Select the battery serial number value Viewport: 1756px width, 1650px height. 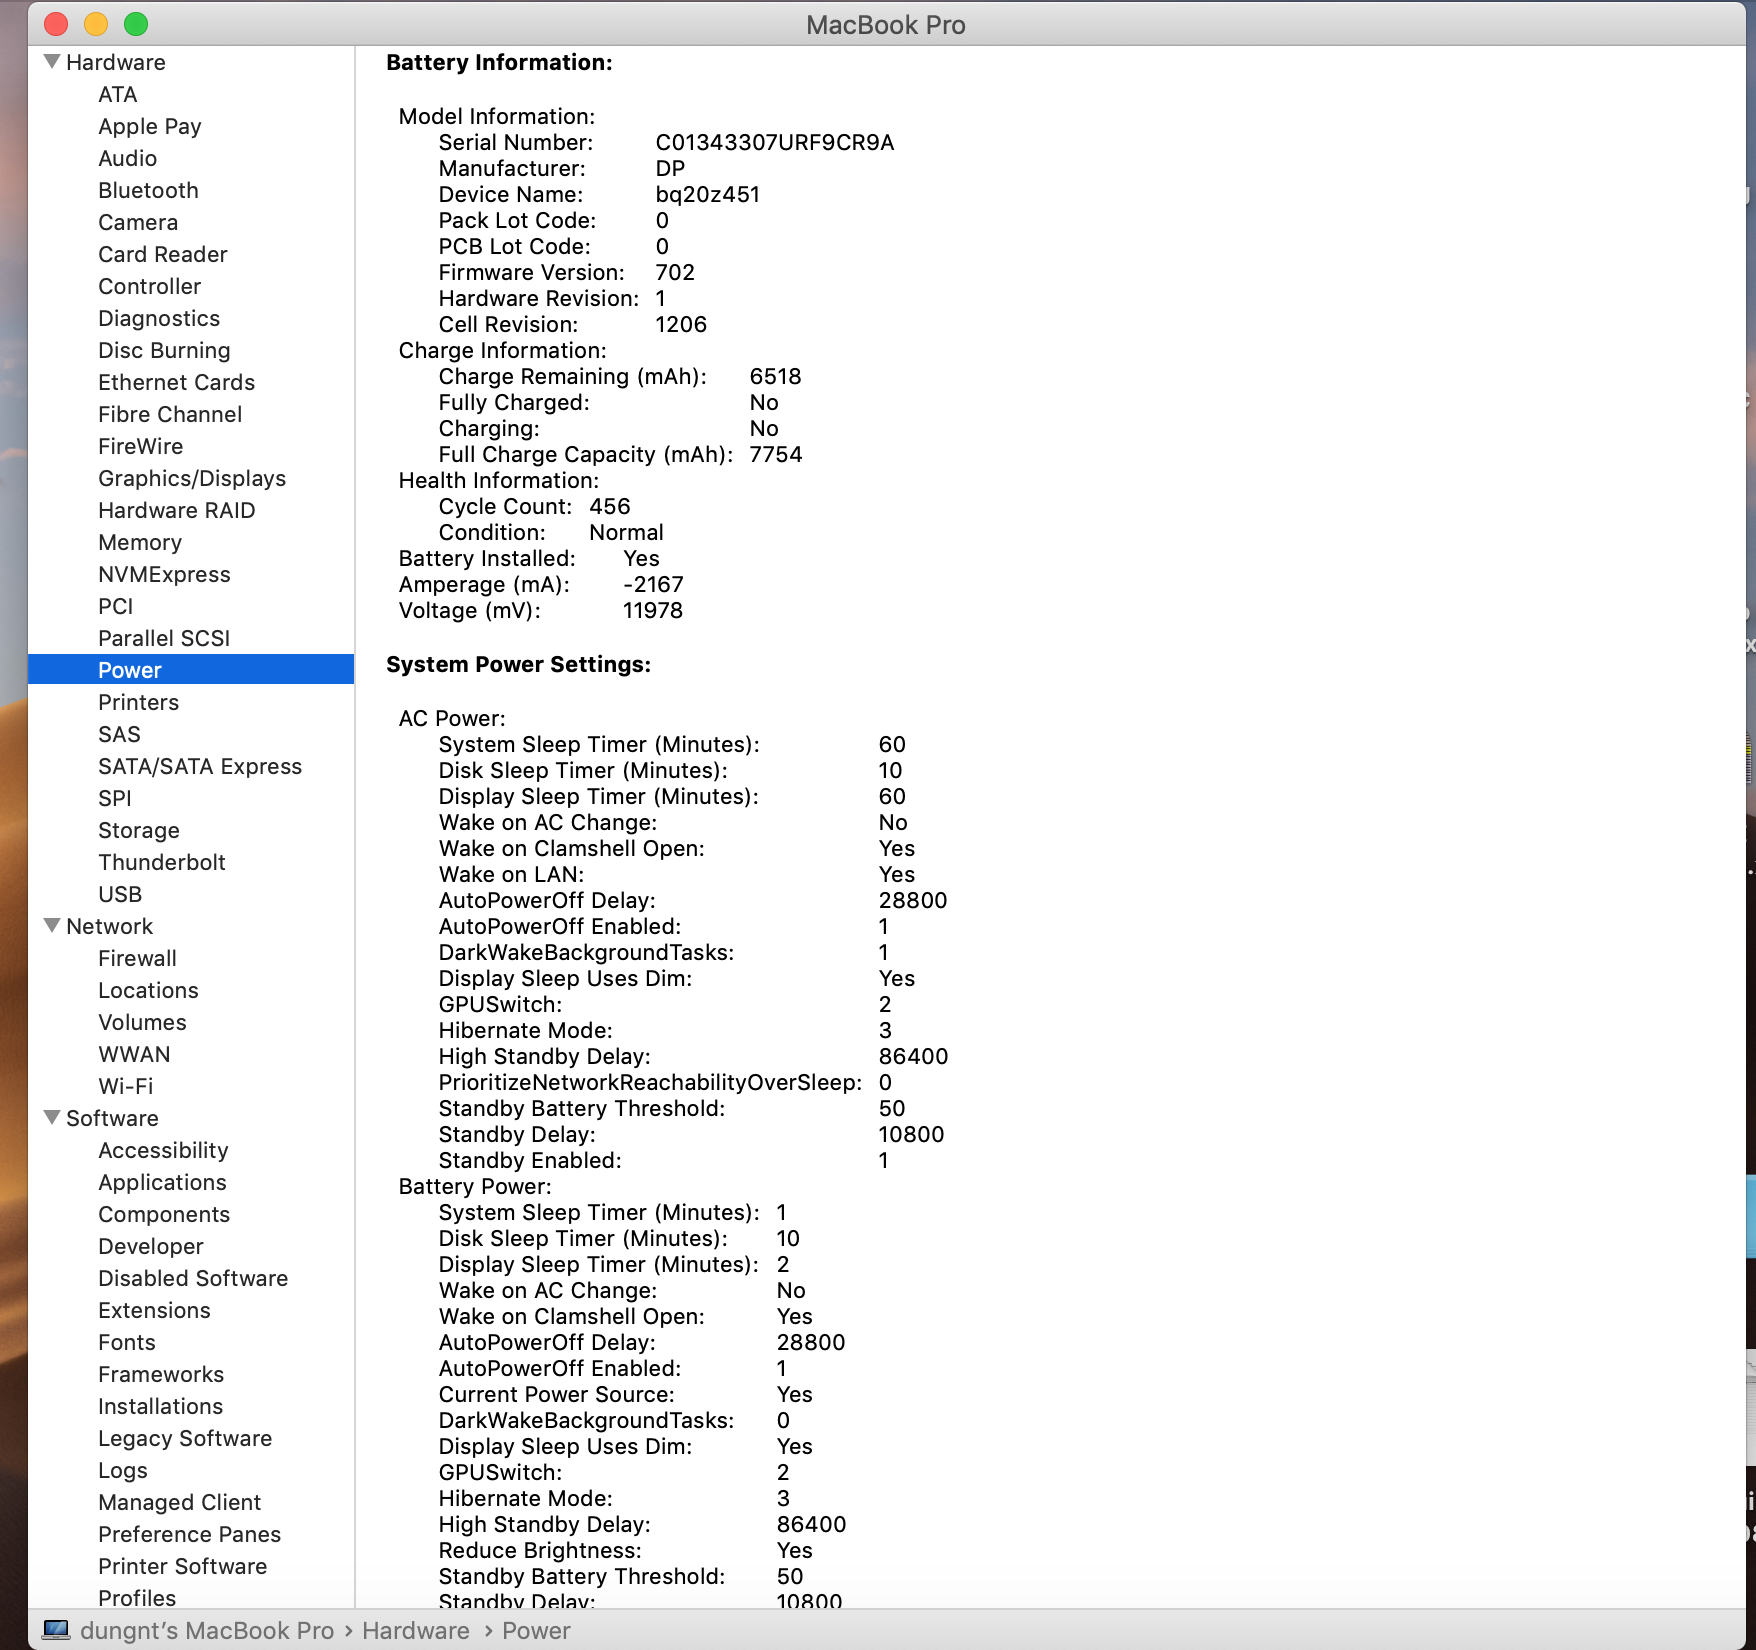tap(774, 142)
